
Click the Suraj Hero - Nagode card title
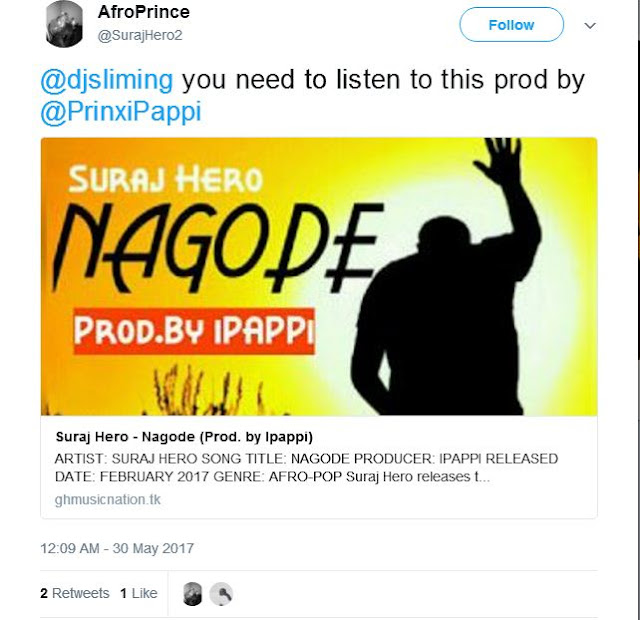click(184, 437)
